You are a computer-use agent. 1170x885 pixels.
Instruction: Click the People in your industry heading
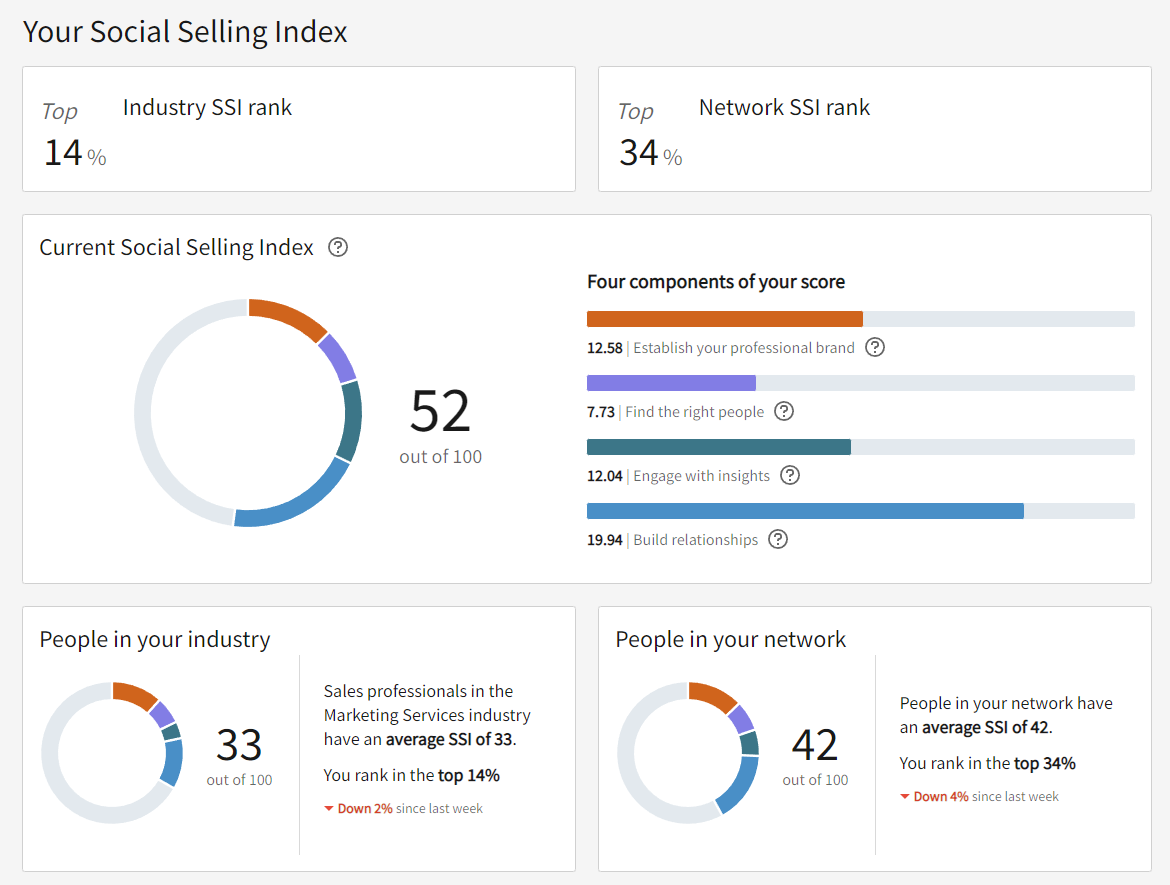point(155,639)
